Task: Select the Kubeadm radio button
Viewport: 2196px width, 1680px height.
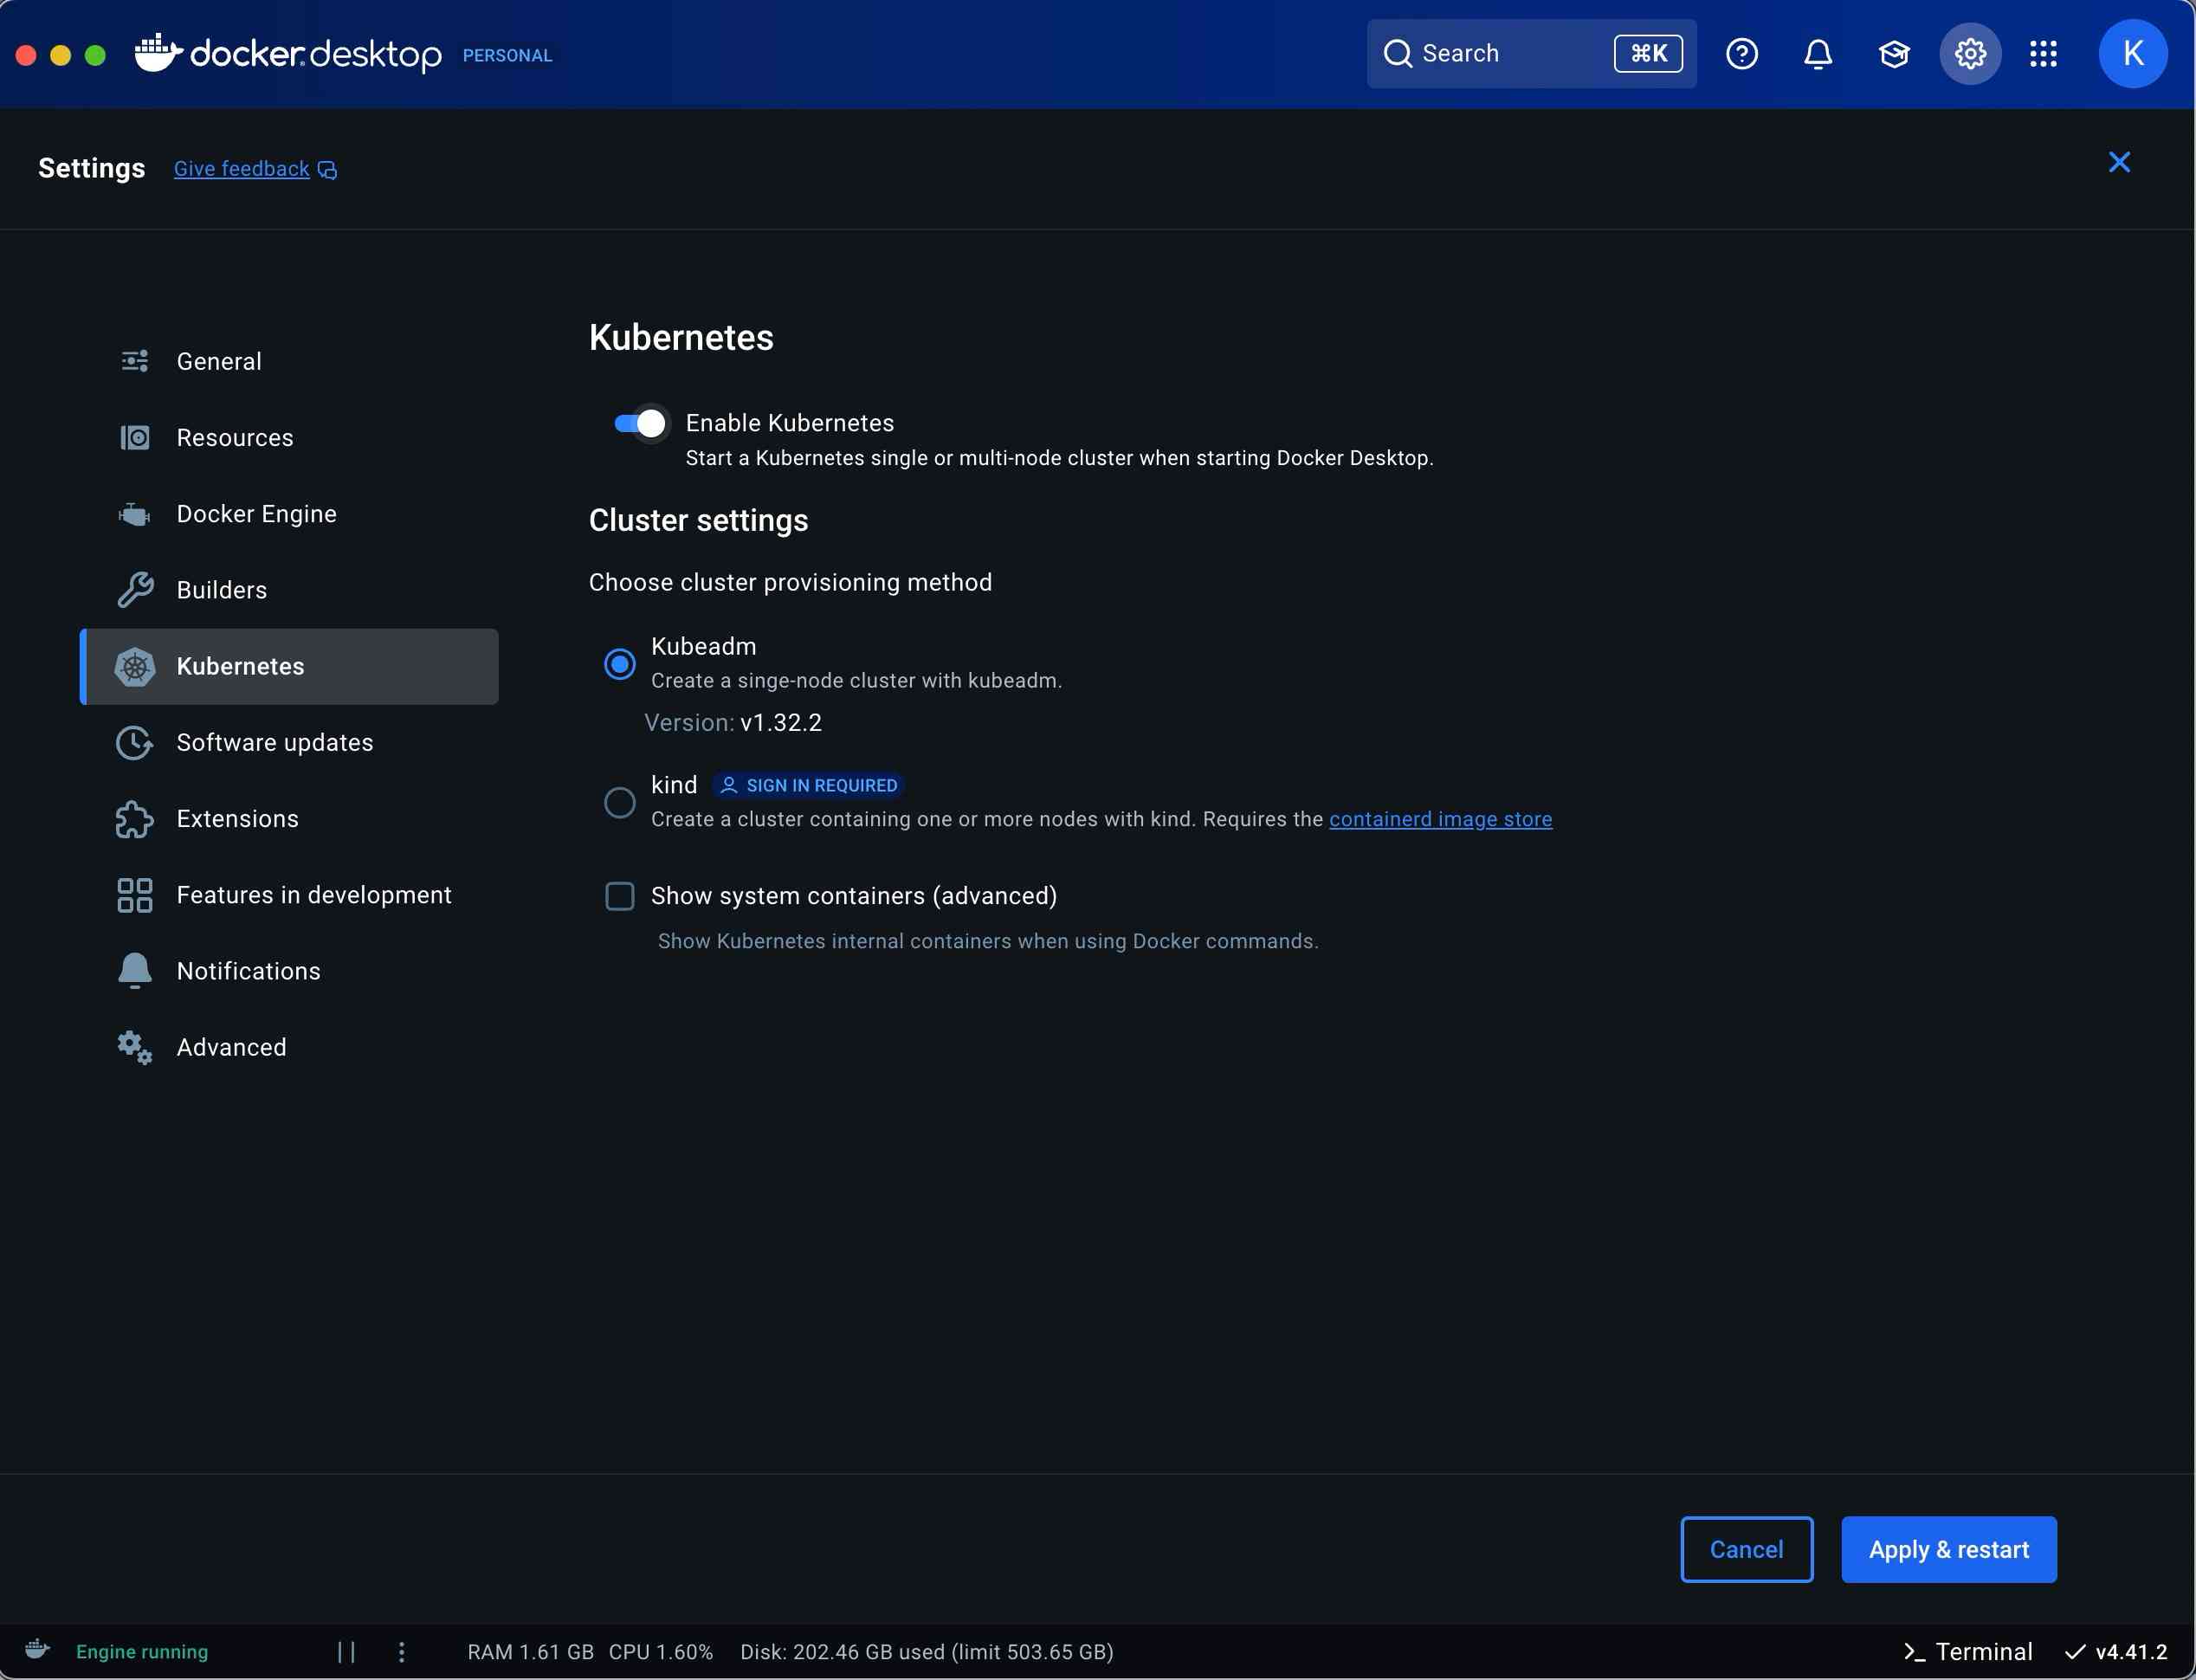Action: coord(620,664)
